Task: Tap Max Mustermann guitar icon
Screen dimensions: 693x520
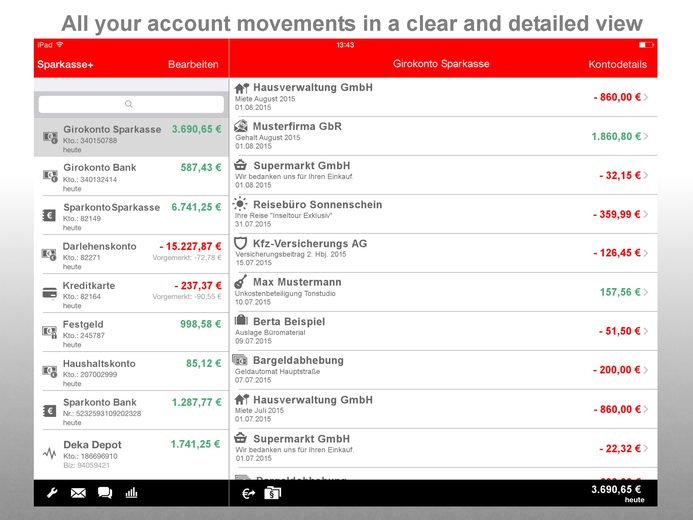Action: click(240, 282)
